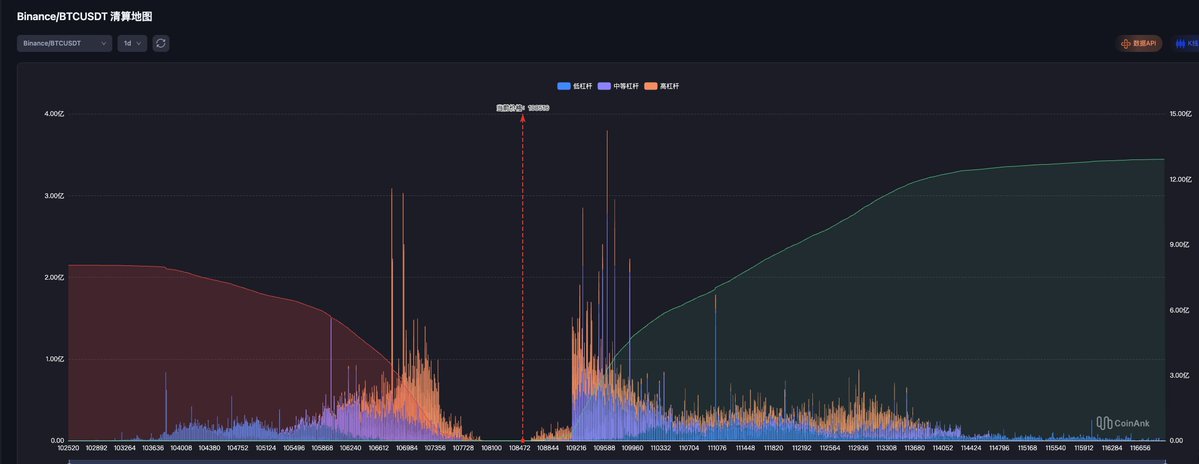
Task: Toggle the 低杠杆 legend series
Action: [576, 86]
